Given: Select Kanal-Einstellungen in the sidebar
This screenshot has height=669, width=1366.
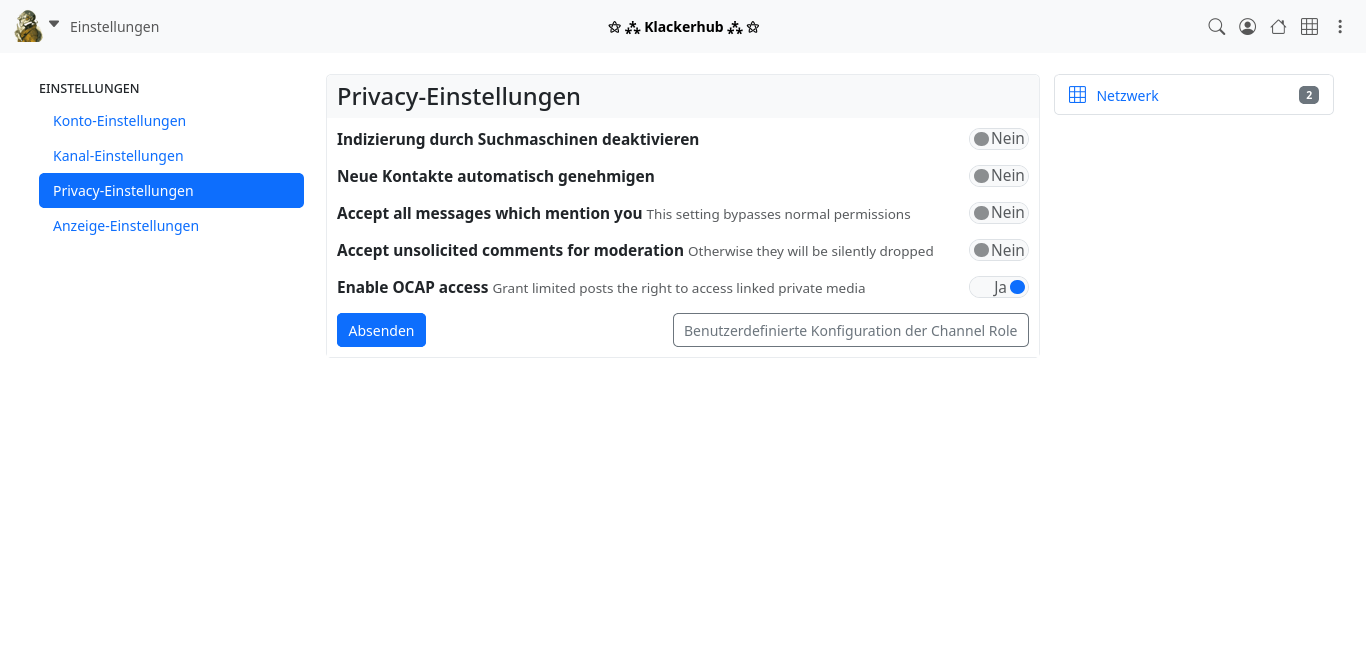Looking at the screenshot, I should pos(118,156).
